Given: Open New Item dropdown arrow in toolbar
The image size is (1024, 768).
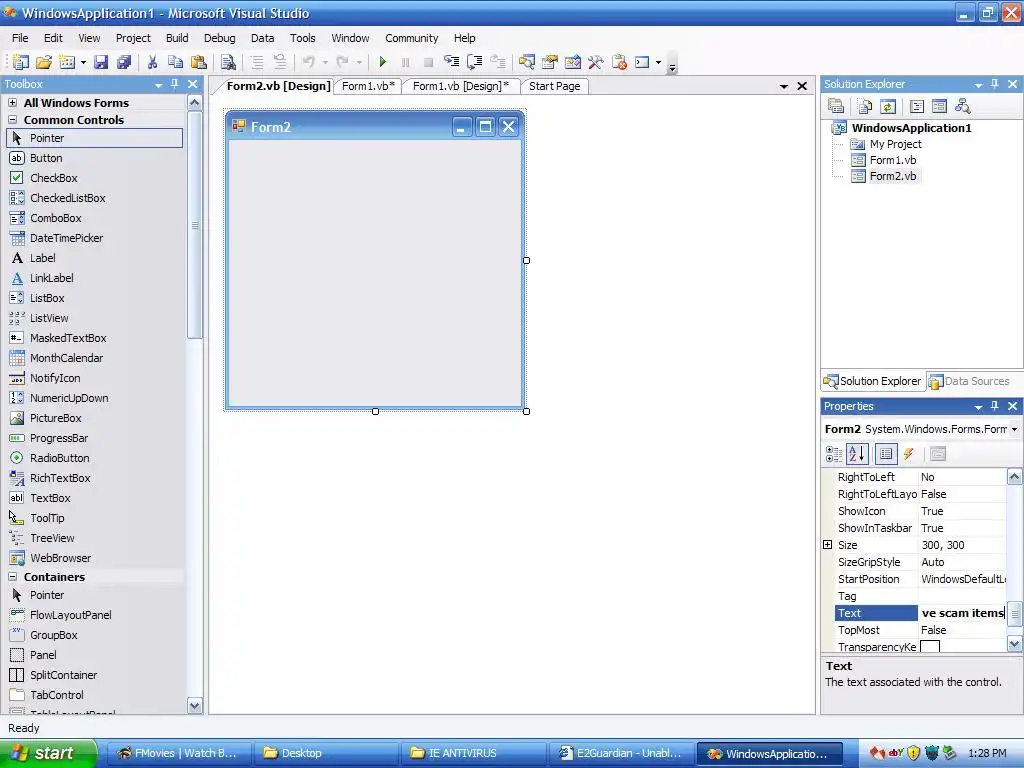Looking at the screenshot, I should [84, 63].
